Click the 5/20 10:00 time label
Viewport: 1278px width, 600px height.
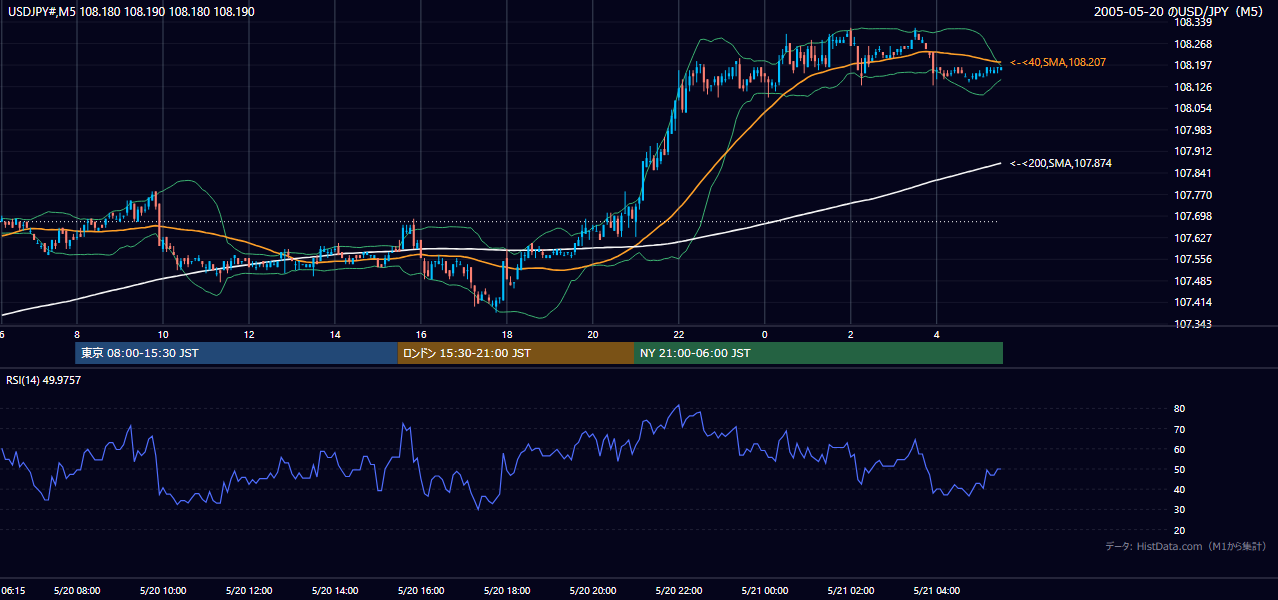pyautogui.click(x=163, y=590)
